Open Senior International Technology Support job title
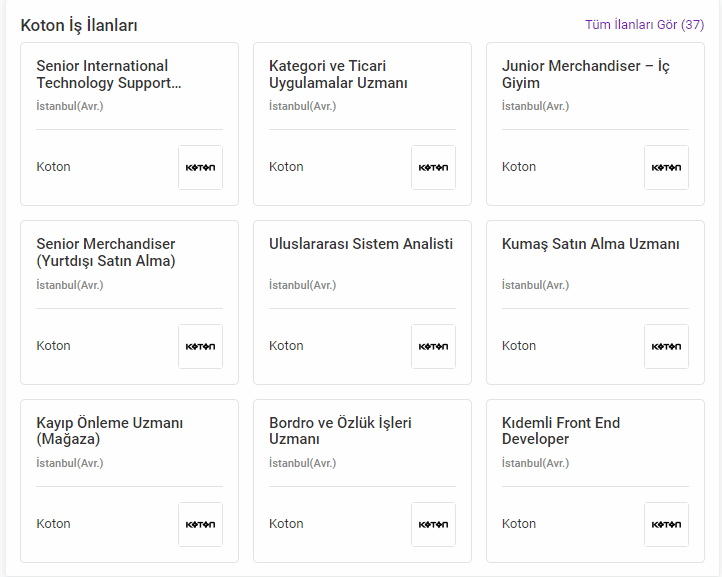The height and width of the screenshot is (577, 722). click(x=108, y=74)
